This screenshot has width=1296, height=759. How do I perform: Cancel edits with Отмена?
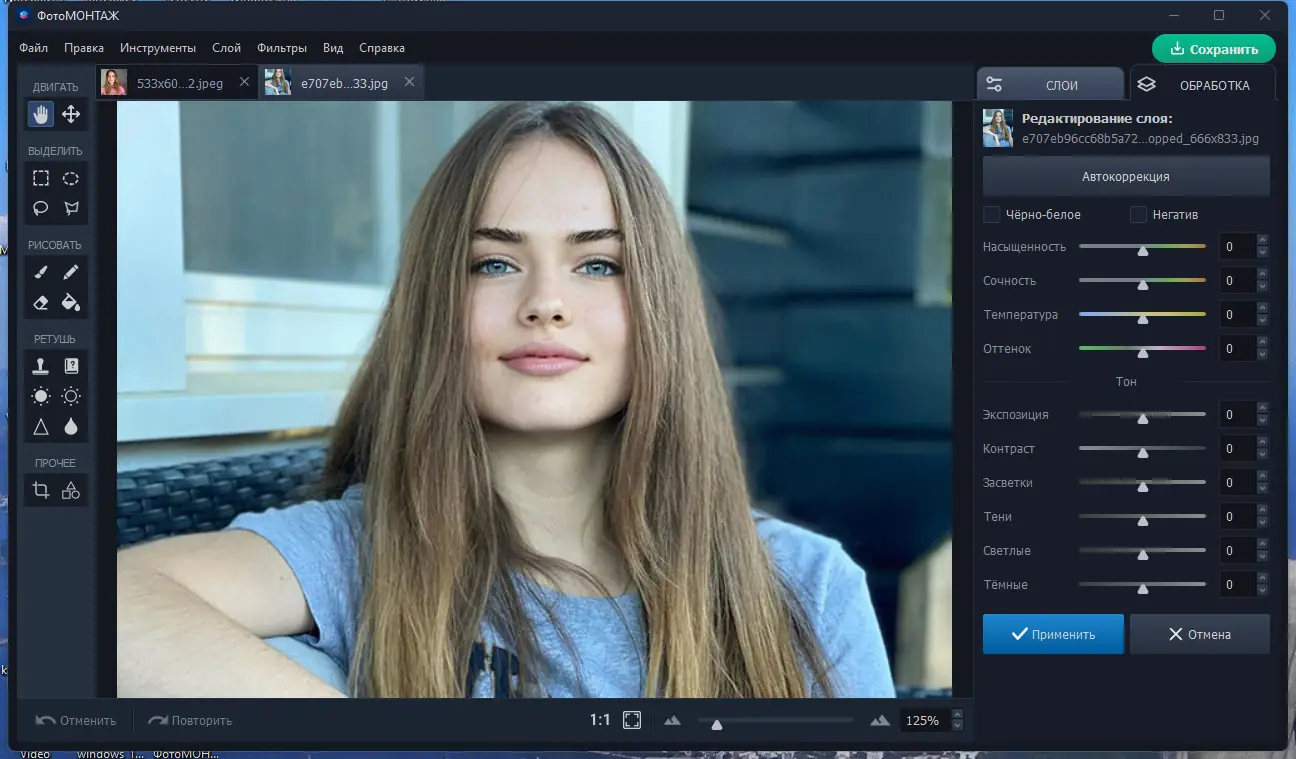pyautogui.click(x=1200, y=634)
